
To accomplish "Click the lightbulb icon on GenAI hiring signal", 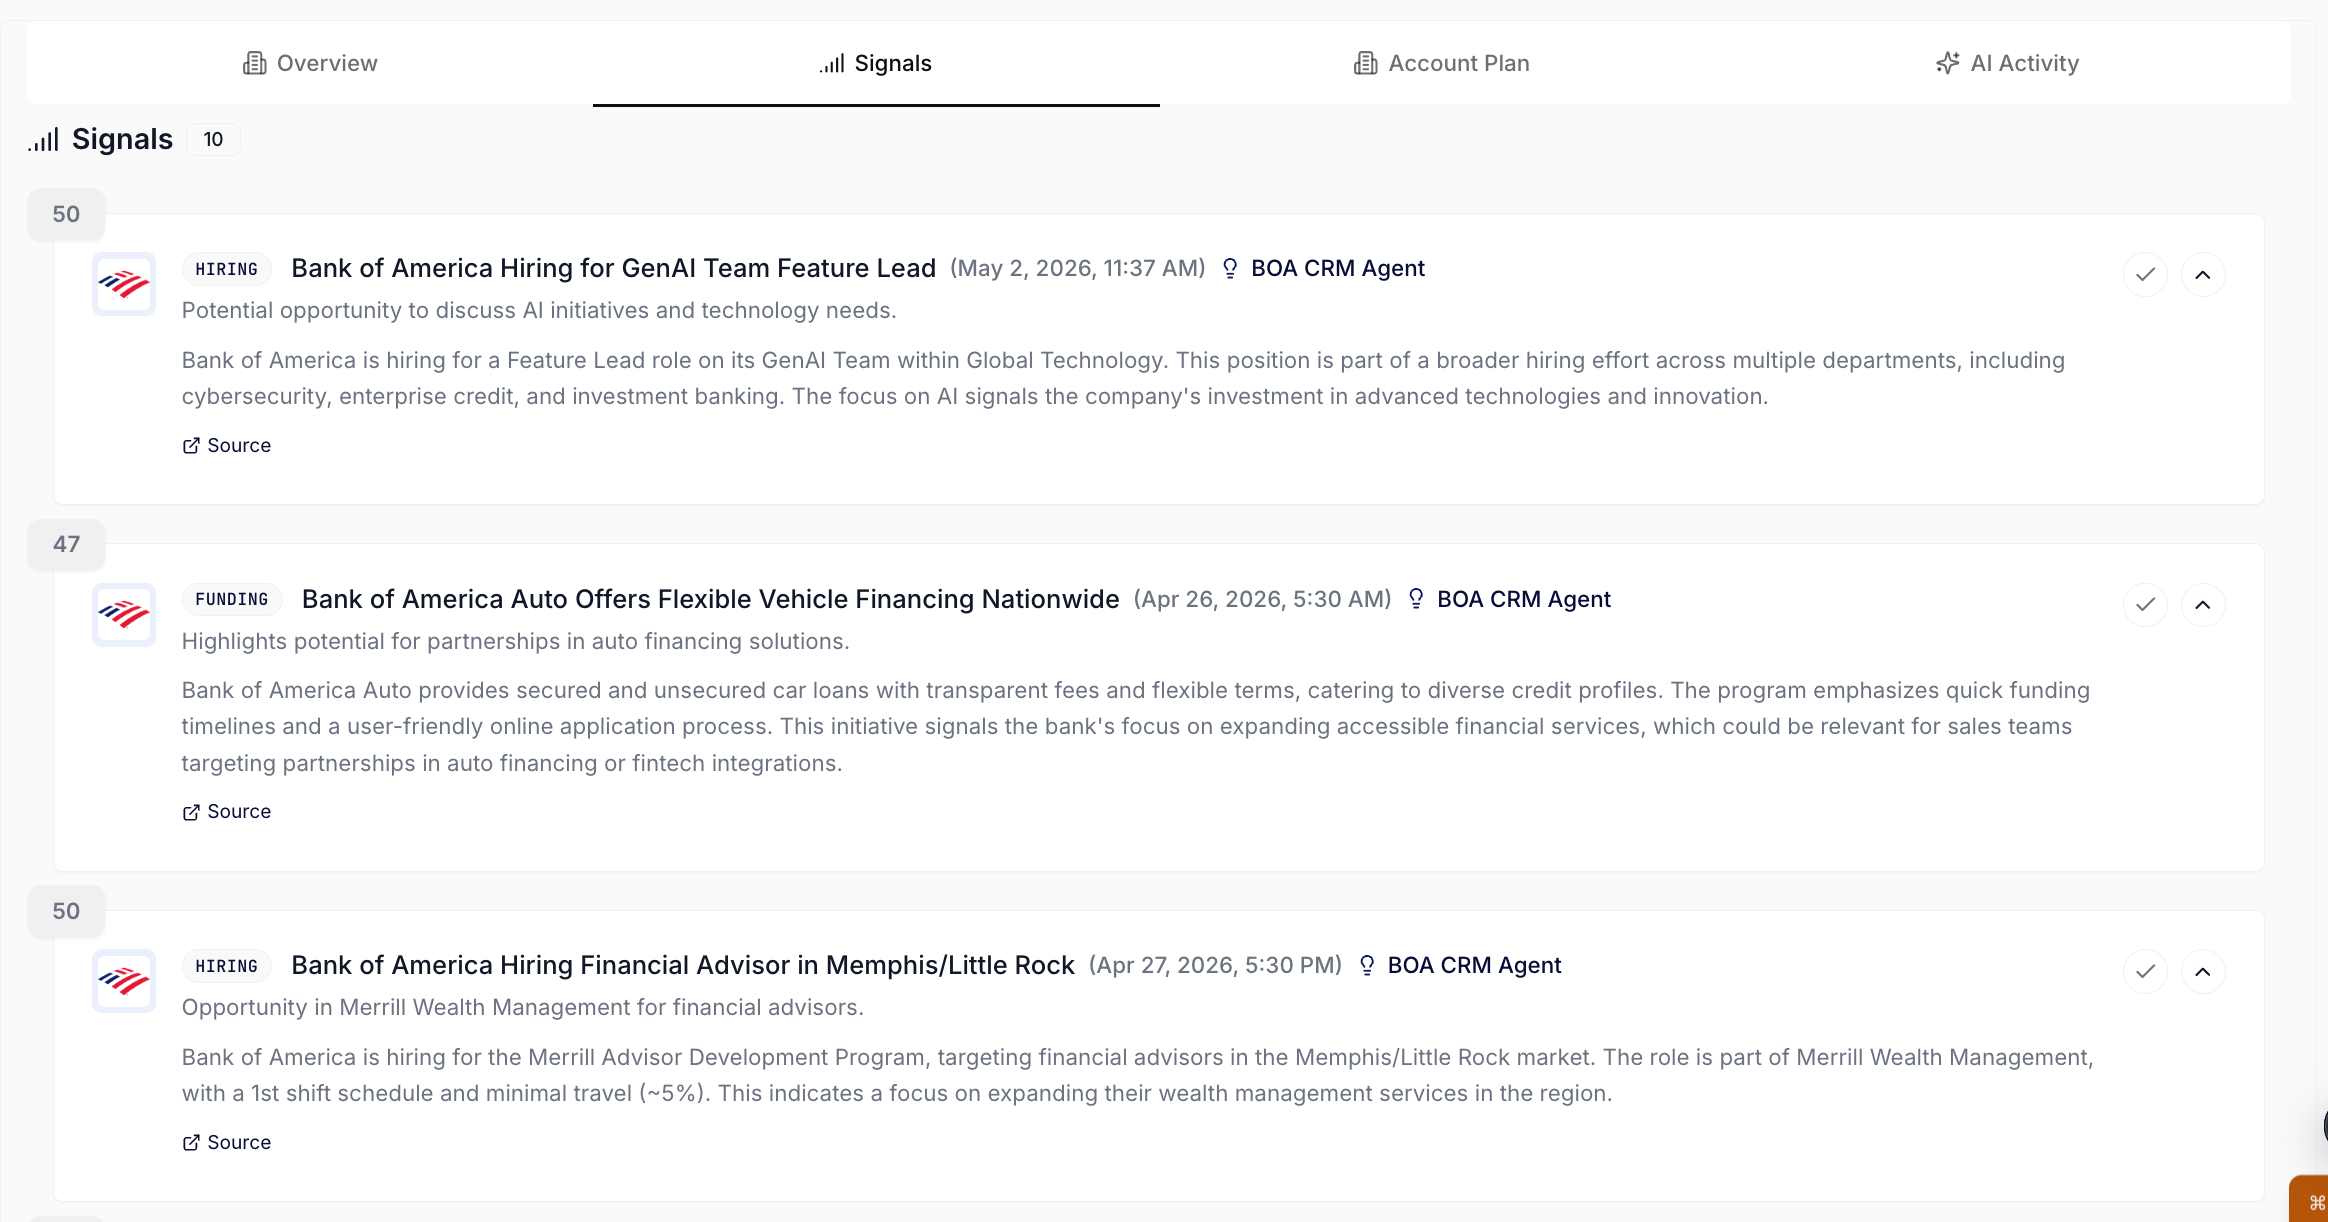I will pos(1230,268).
